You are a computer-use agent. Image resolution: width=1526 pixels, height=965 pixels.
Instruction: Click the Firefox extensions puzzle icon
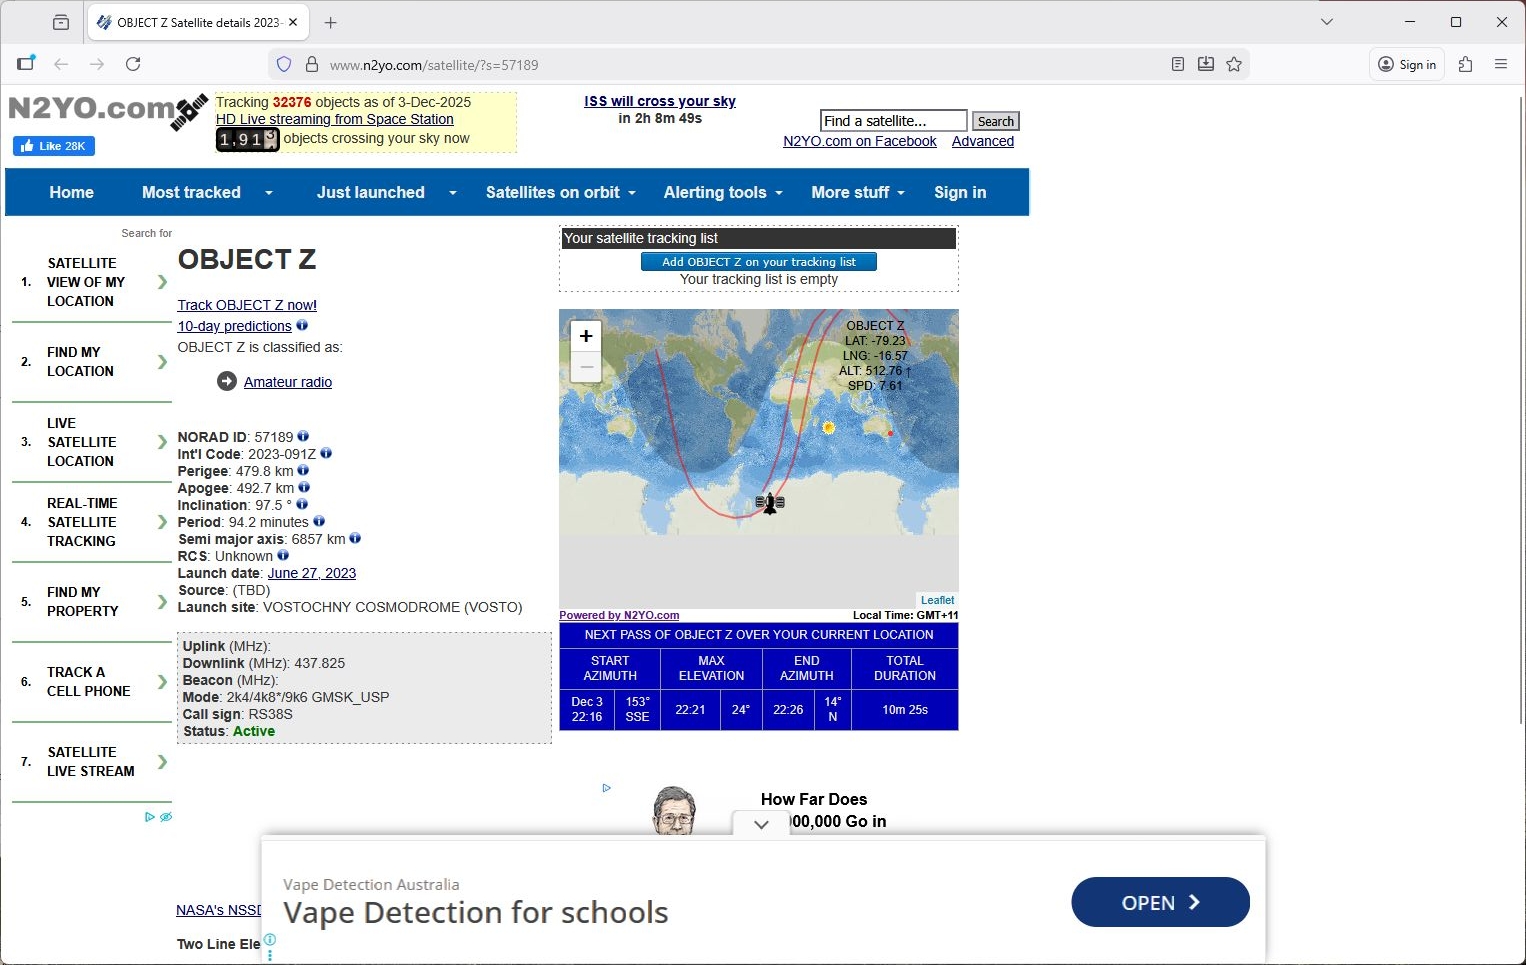1466,64
